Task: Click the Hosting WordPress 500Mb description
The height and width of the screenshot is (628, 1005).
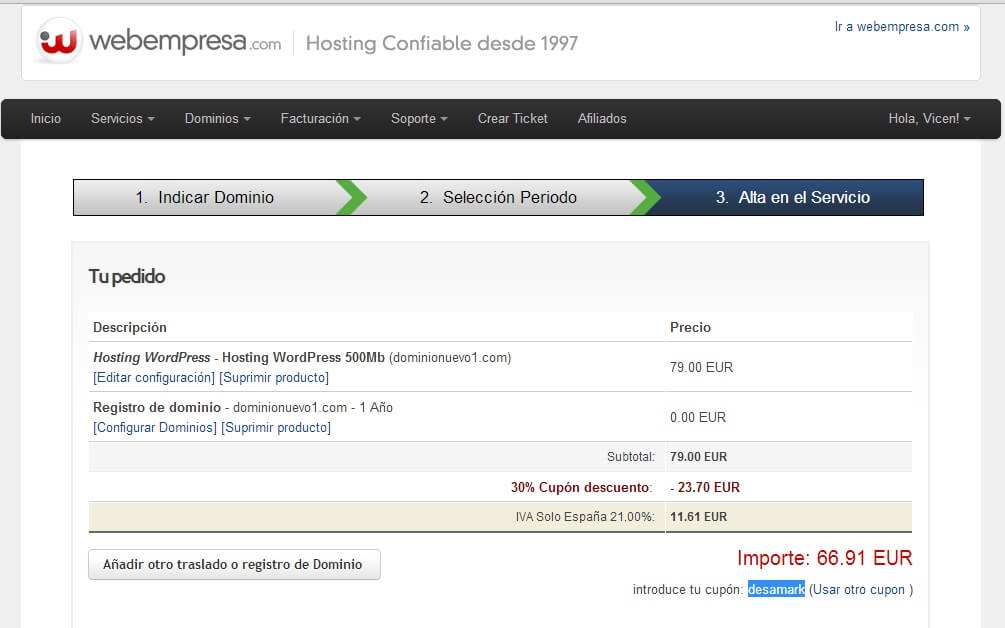Action: click(x=303, y=358)
